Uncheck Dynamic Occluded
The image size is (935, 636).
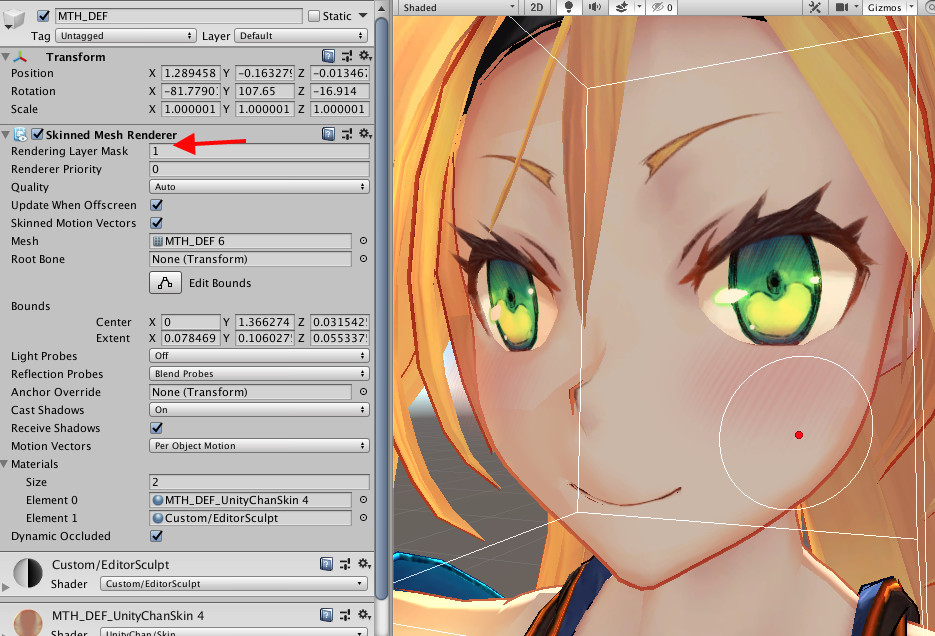[x=156, y=536]
